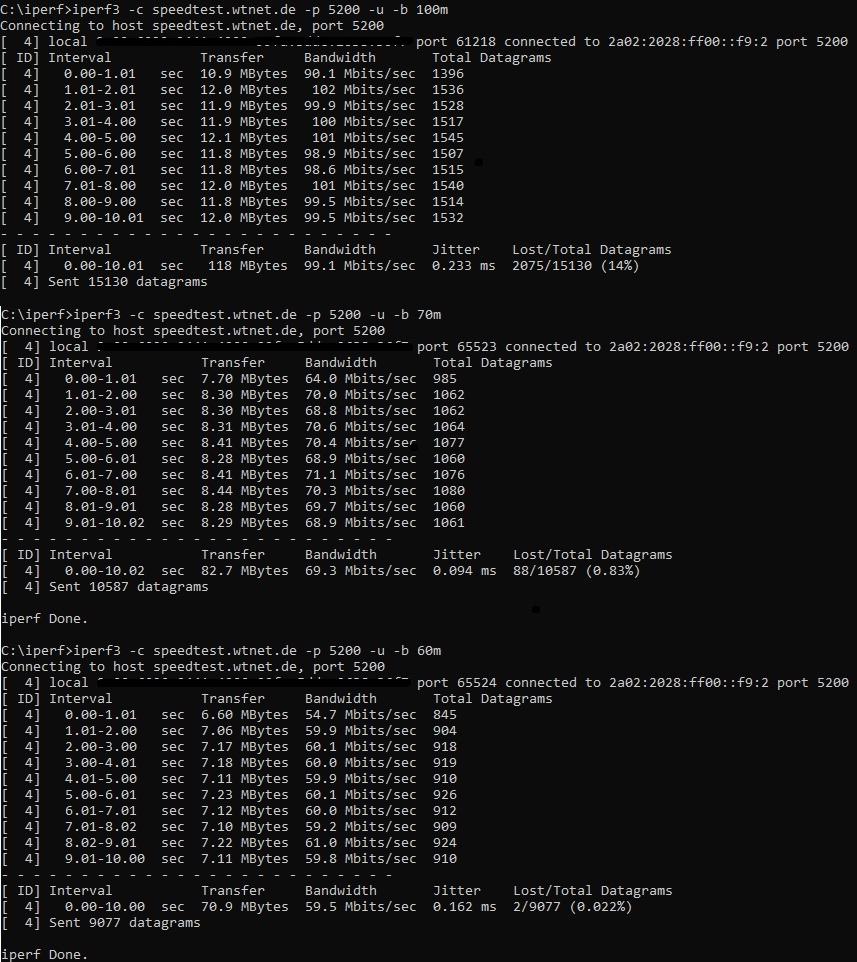The width and height of the screenshot is (857, 962).
Task: Click the 82.7 MBytes transfer total
Action: point(245,571)
